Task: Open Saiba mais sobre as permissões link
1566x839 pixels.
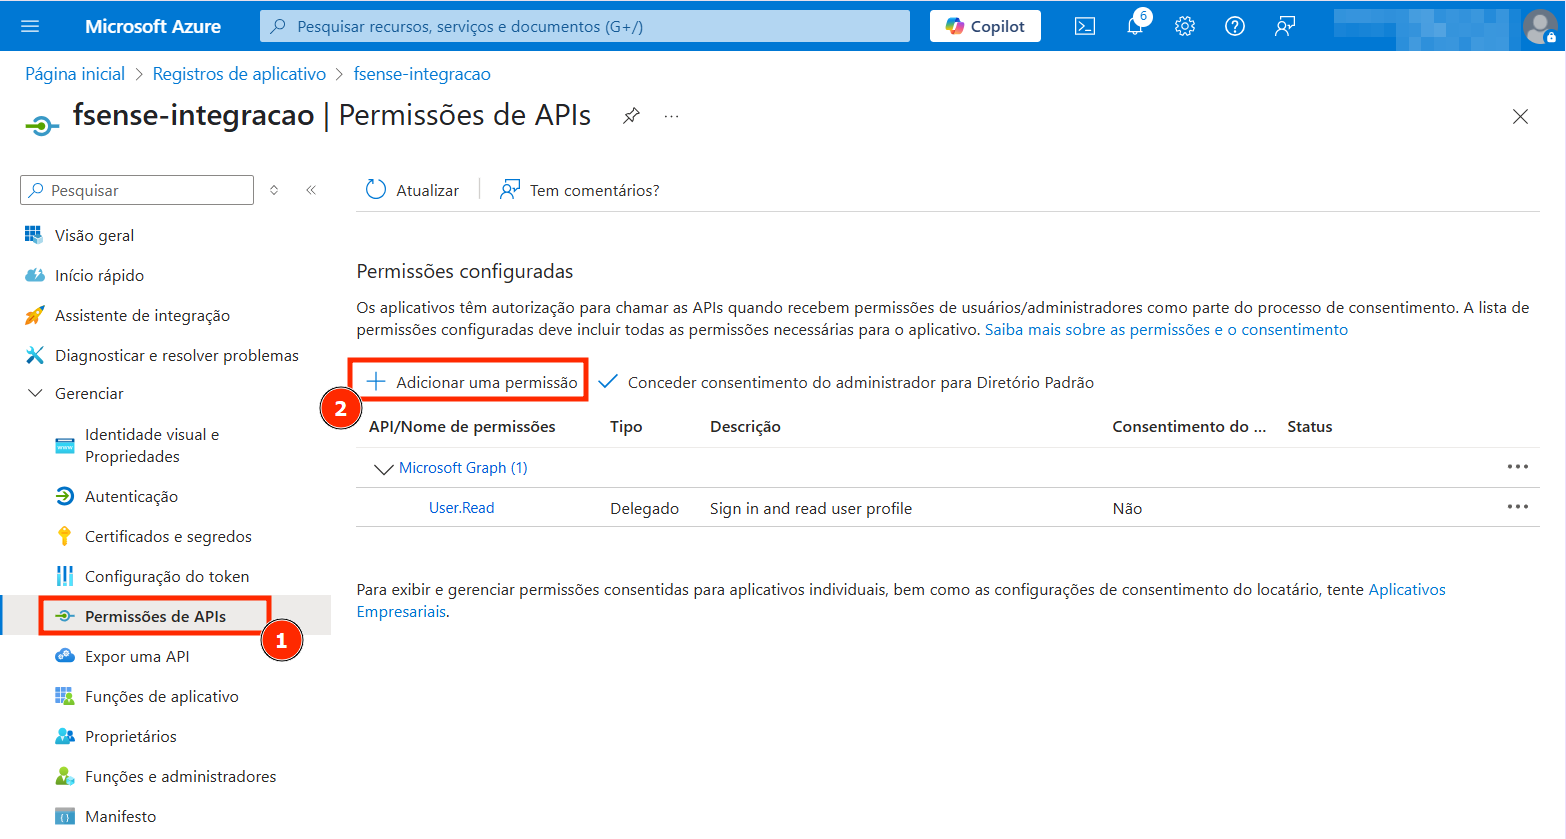Action: [x=1166, y=330]
